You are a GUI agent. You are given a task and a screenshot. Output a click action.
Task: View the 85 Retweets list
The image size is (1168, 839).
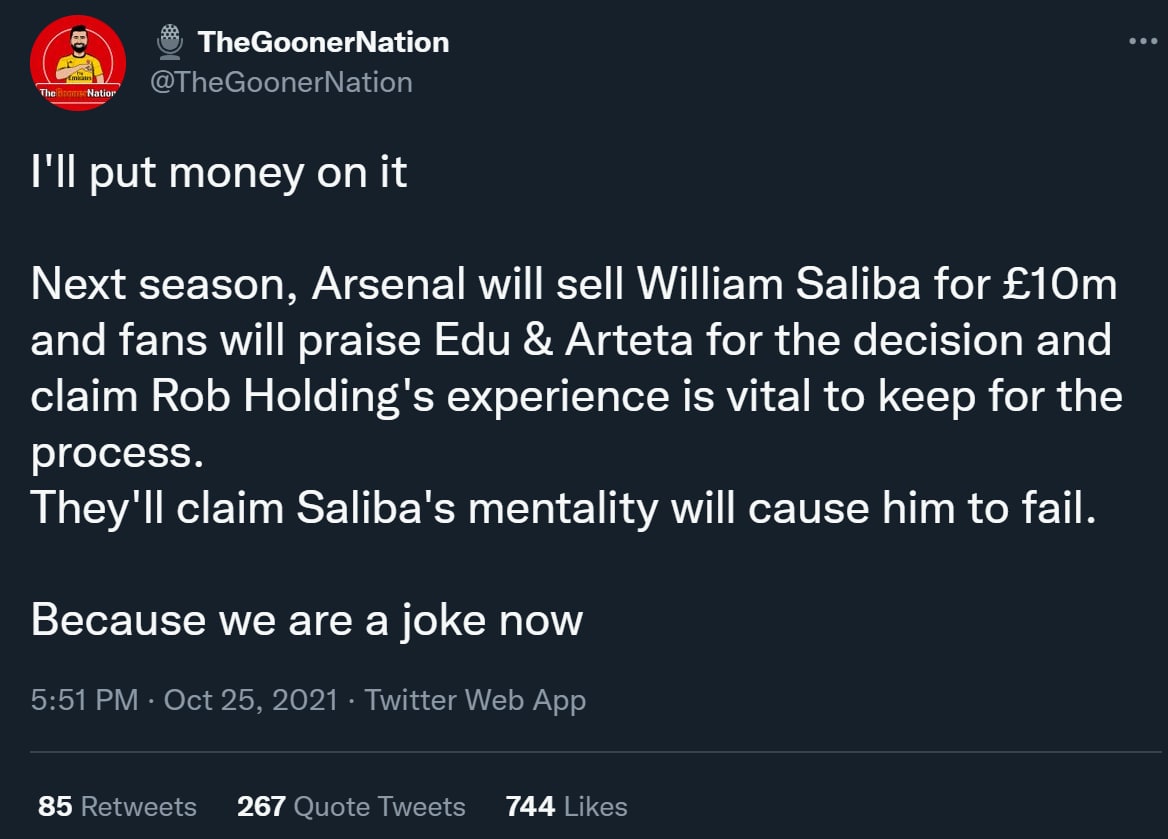click(x=117, y=806)
